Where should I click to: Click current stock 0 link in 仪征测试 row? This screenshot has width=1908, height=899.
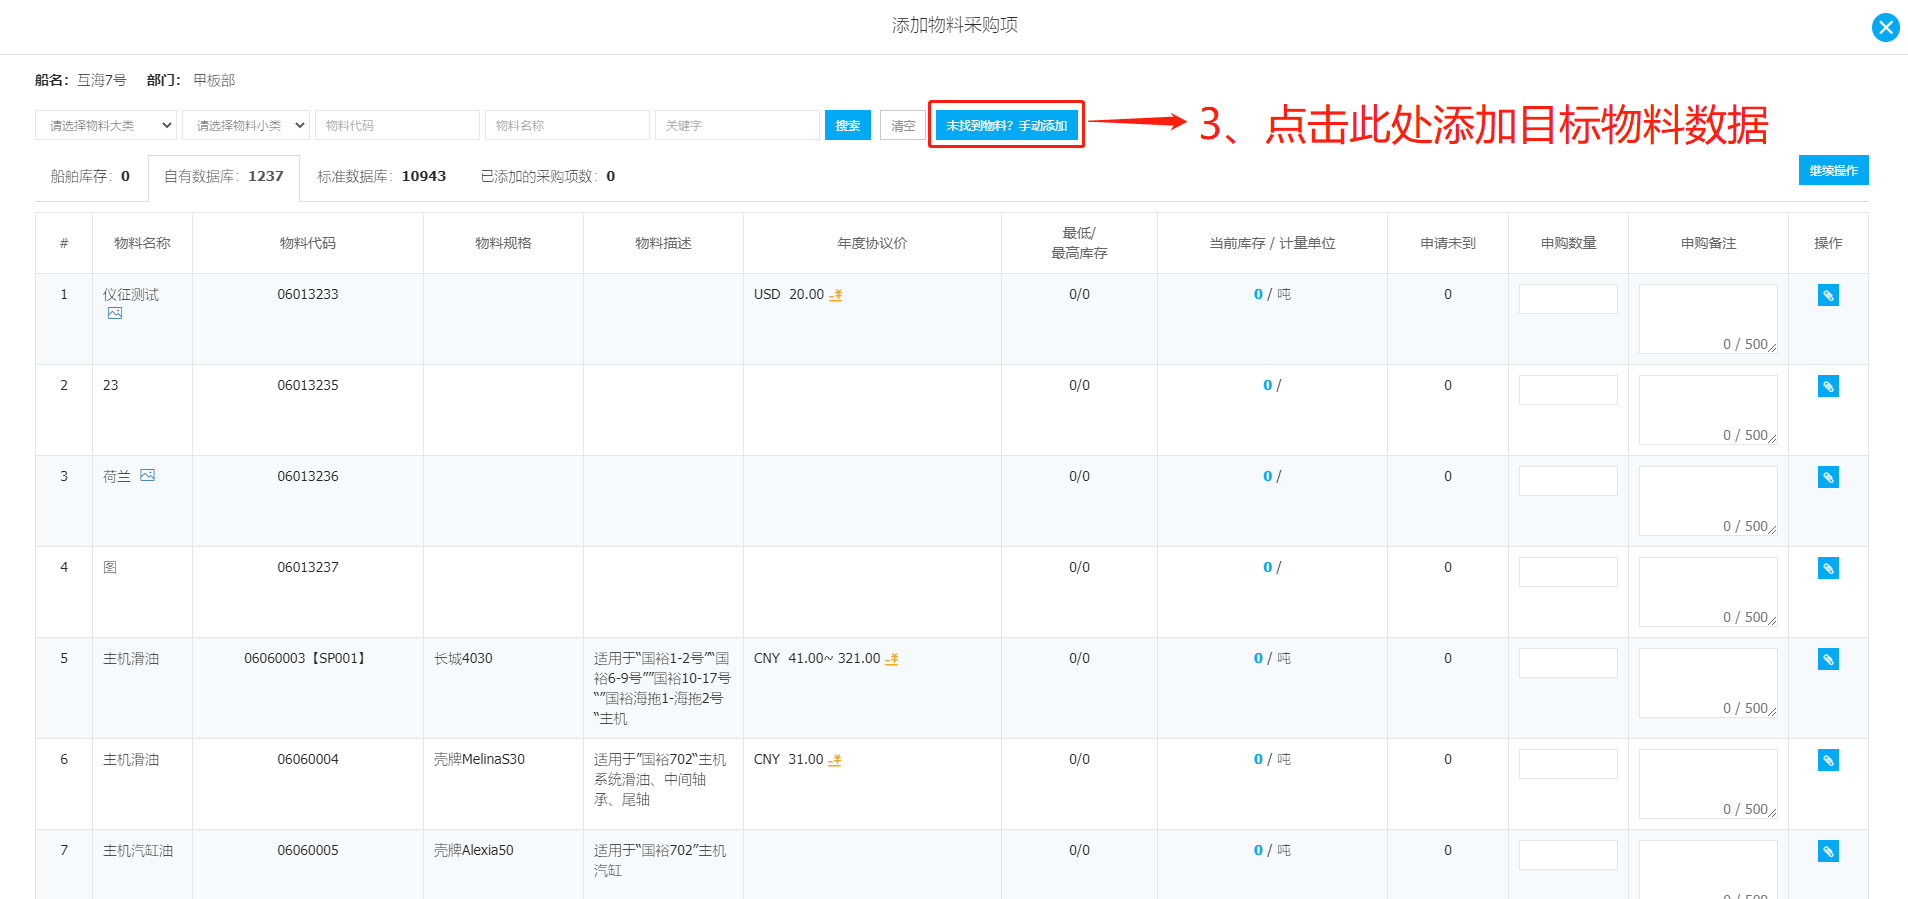point(1258,294)
